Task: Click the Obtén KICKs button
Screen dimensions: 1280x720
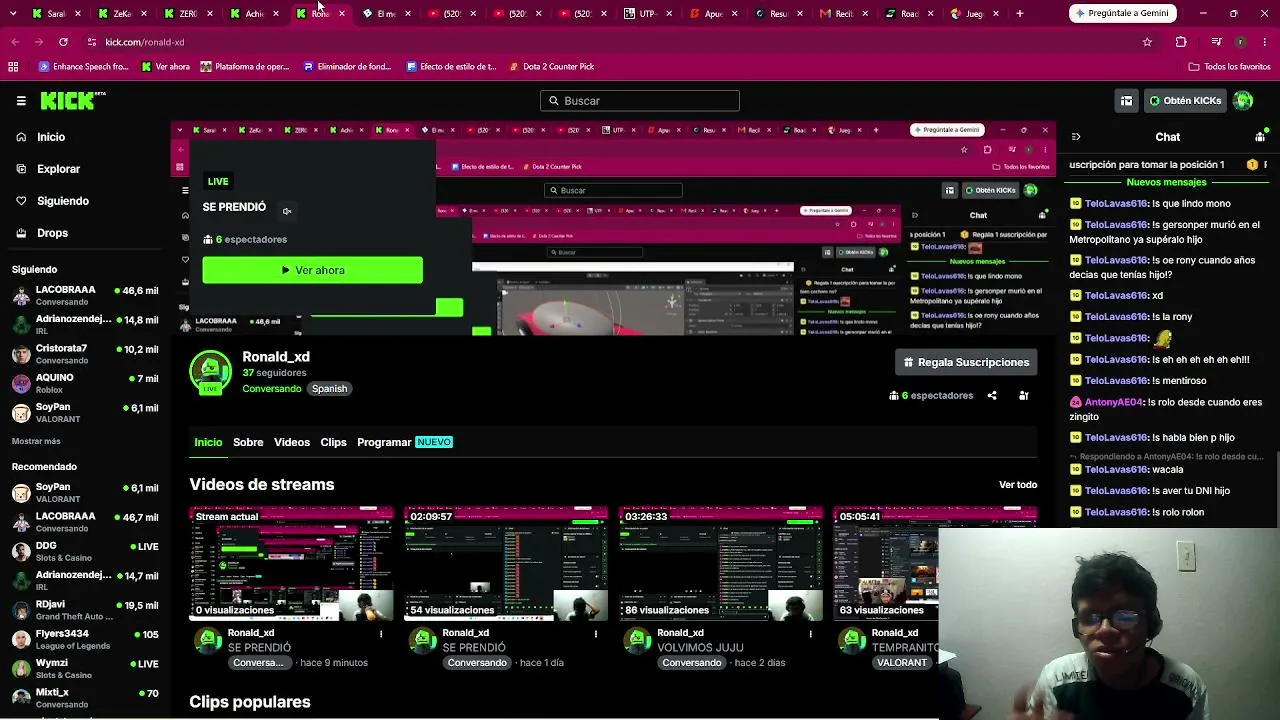Action: (1186, 101)
